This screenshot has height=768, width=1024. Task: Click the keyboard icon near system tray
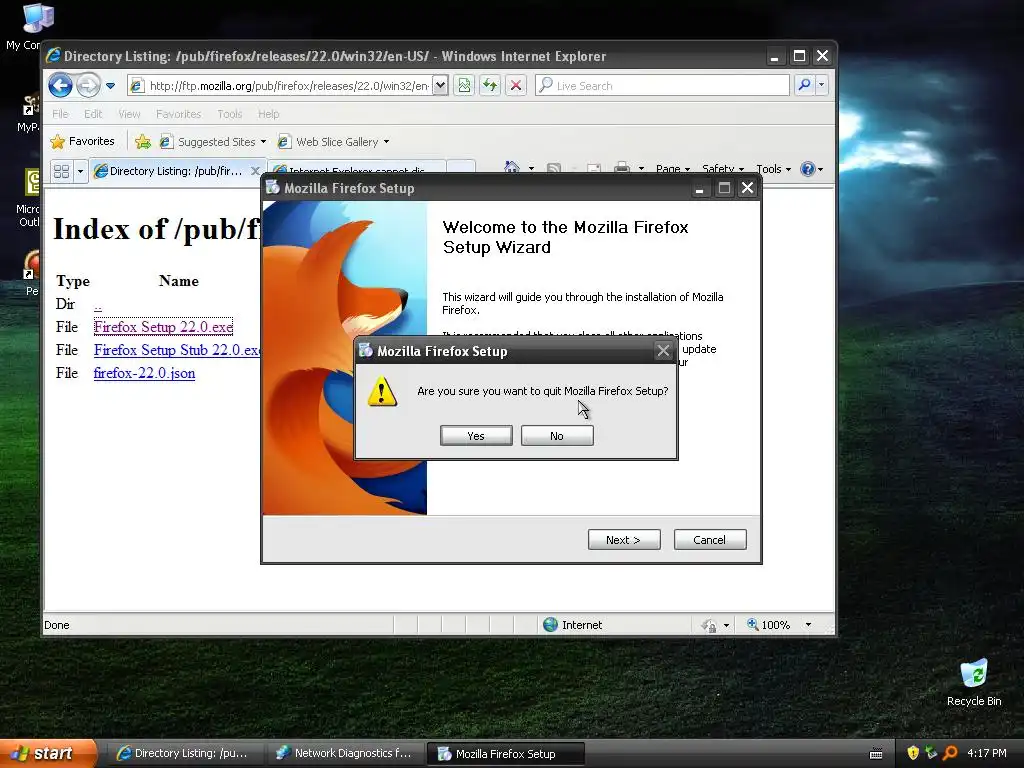pos(876,754)
